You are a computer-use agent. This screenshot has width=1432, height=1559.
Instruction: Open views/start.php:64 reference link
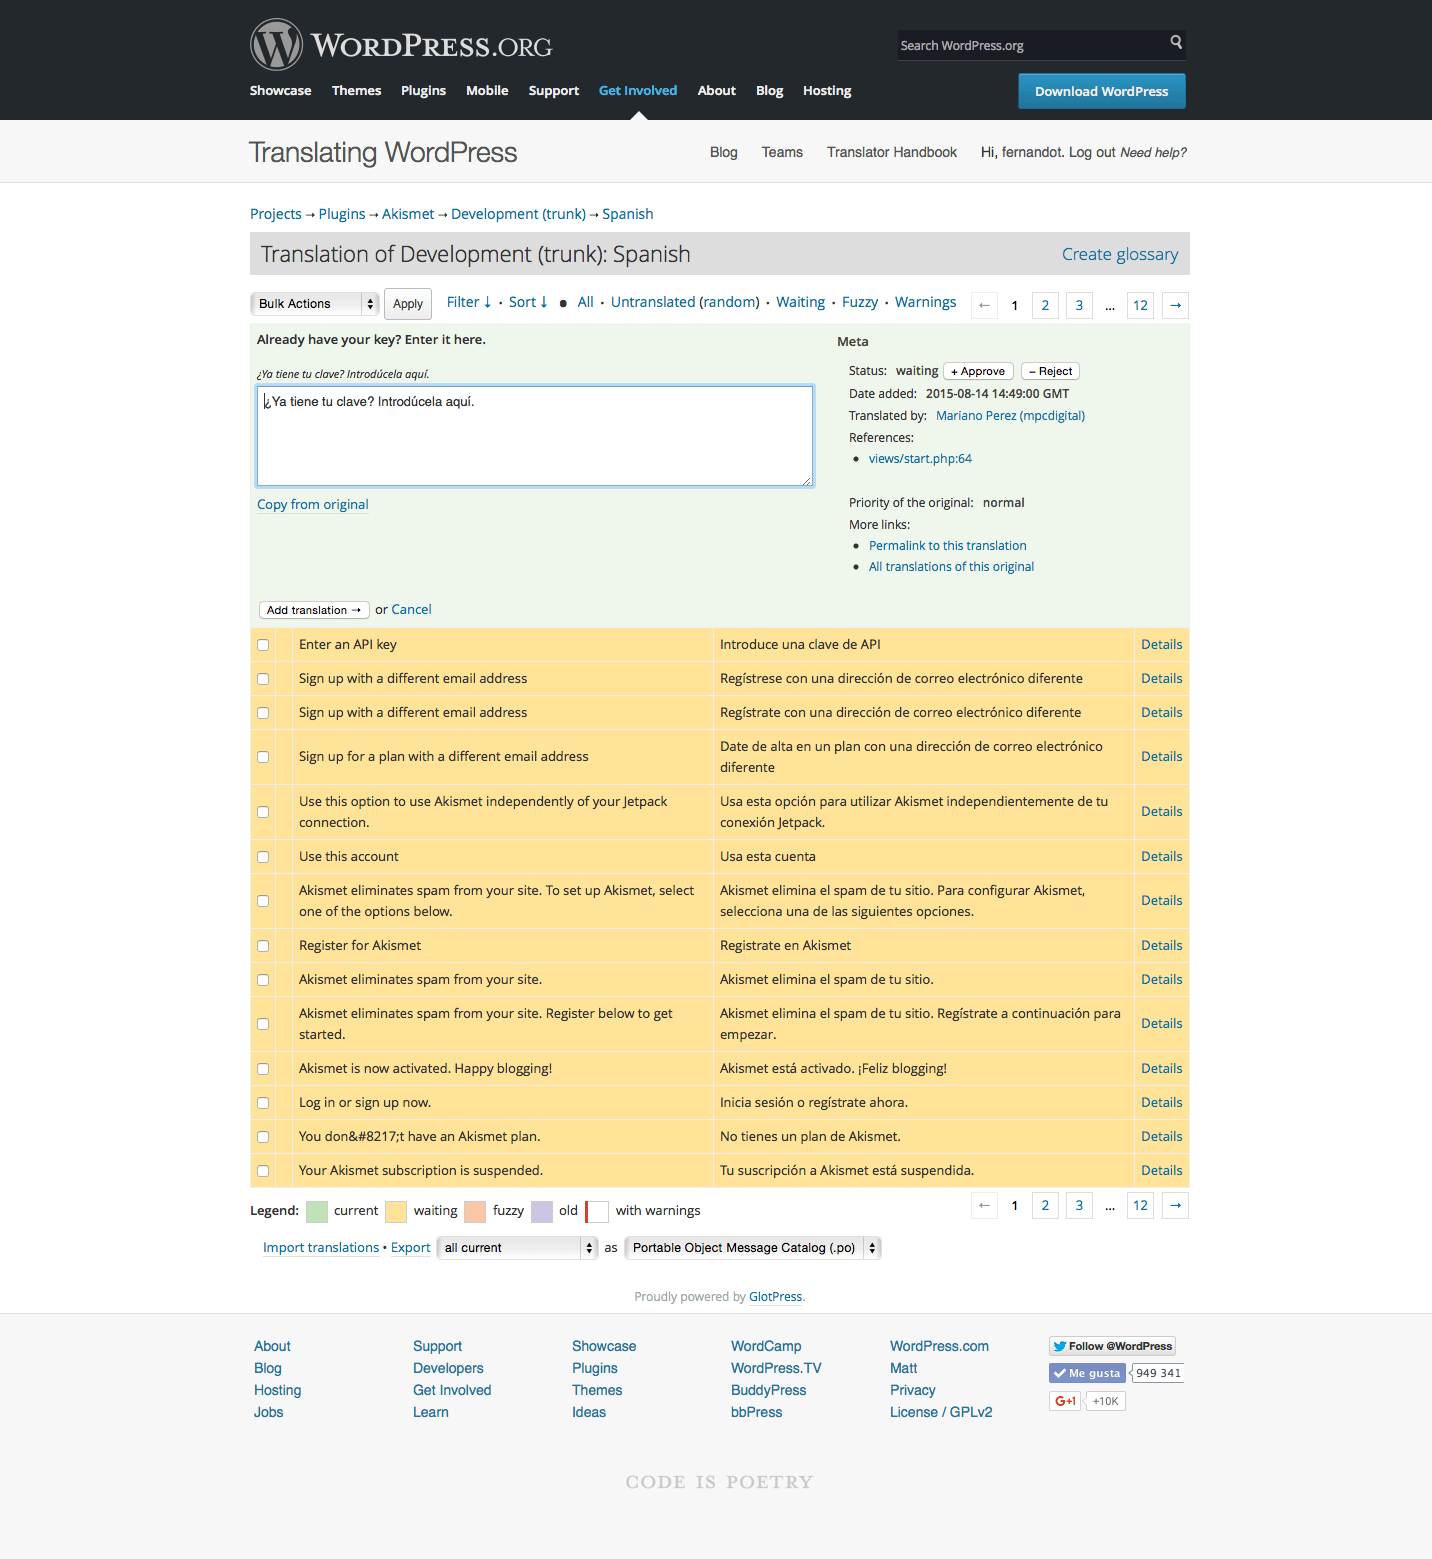(x=920, y=459)
